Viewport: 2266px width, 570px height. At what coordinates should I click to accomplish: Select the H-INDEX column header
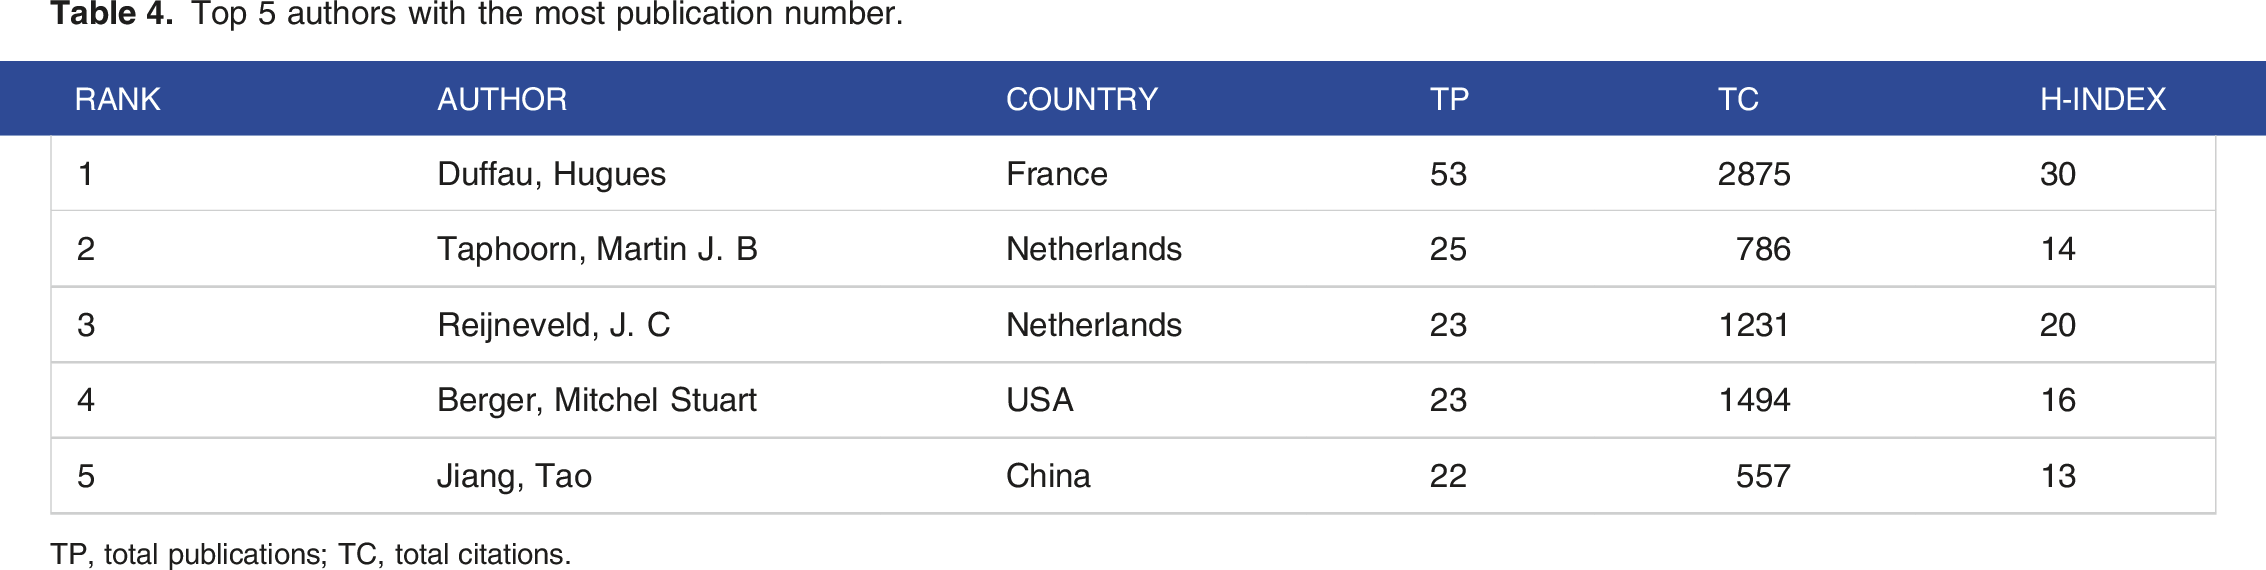click(x=2103, y=99)
